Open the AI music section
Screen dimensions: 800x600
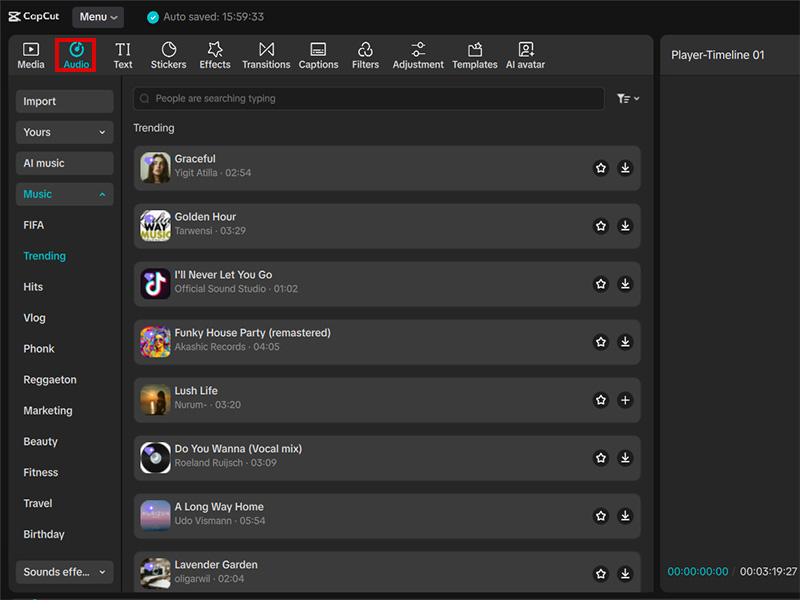point(65,163)
